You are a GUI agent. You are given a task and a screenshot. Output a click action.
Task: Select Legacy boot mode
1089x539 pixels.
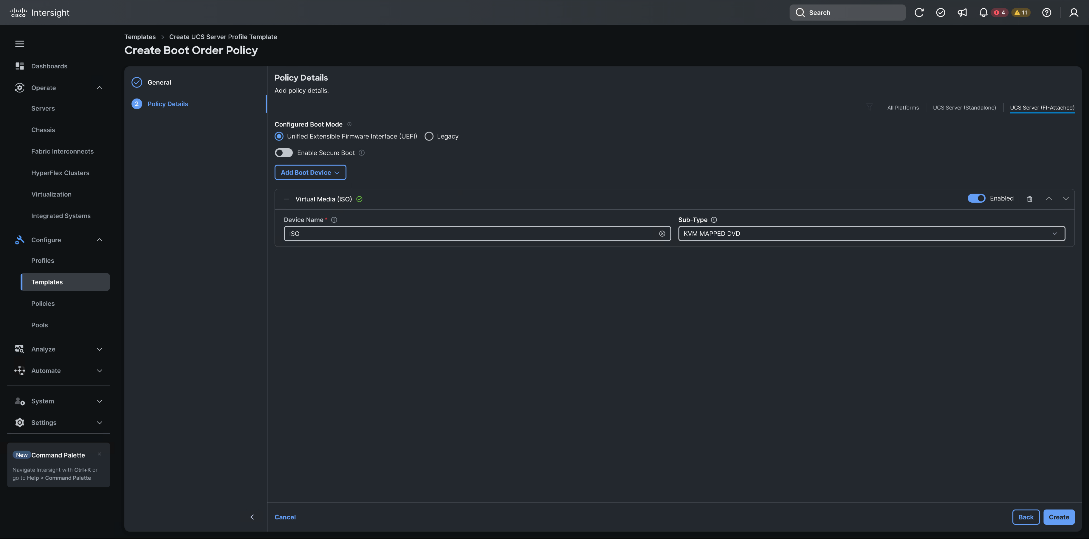[x=429, y=137]
